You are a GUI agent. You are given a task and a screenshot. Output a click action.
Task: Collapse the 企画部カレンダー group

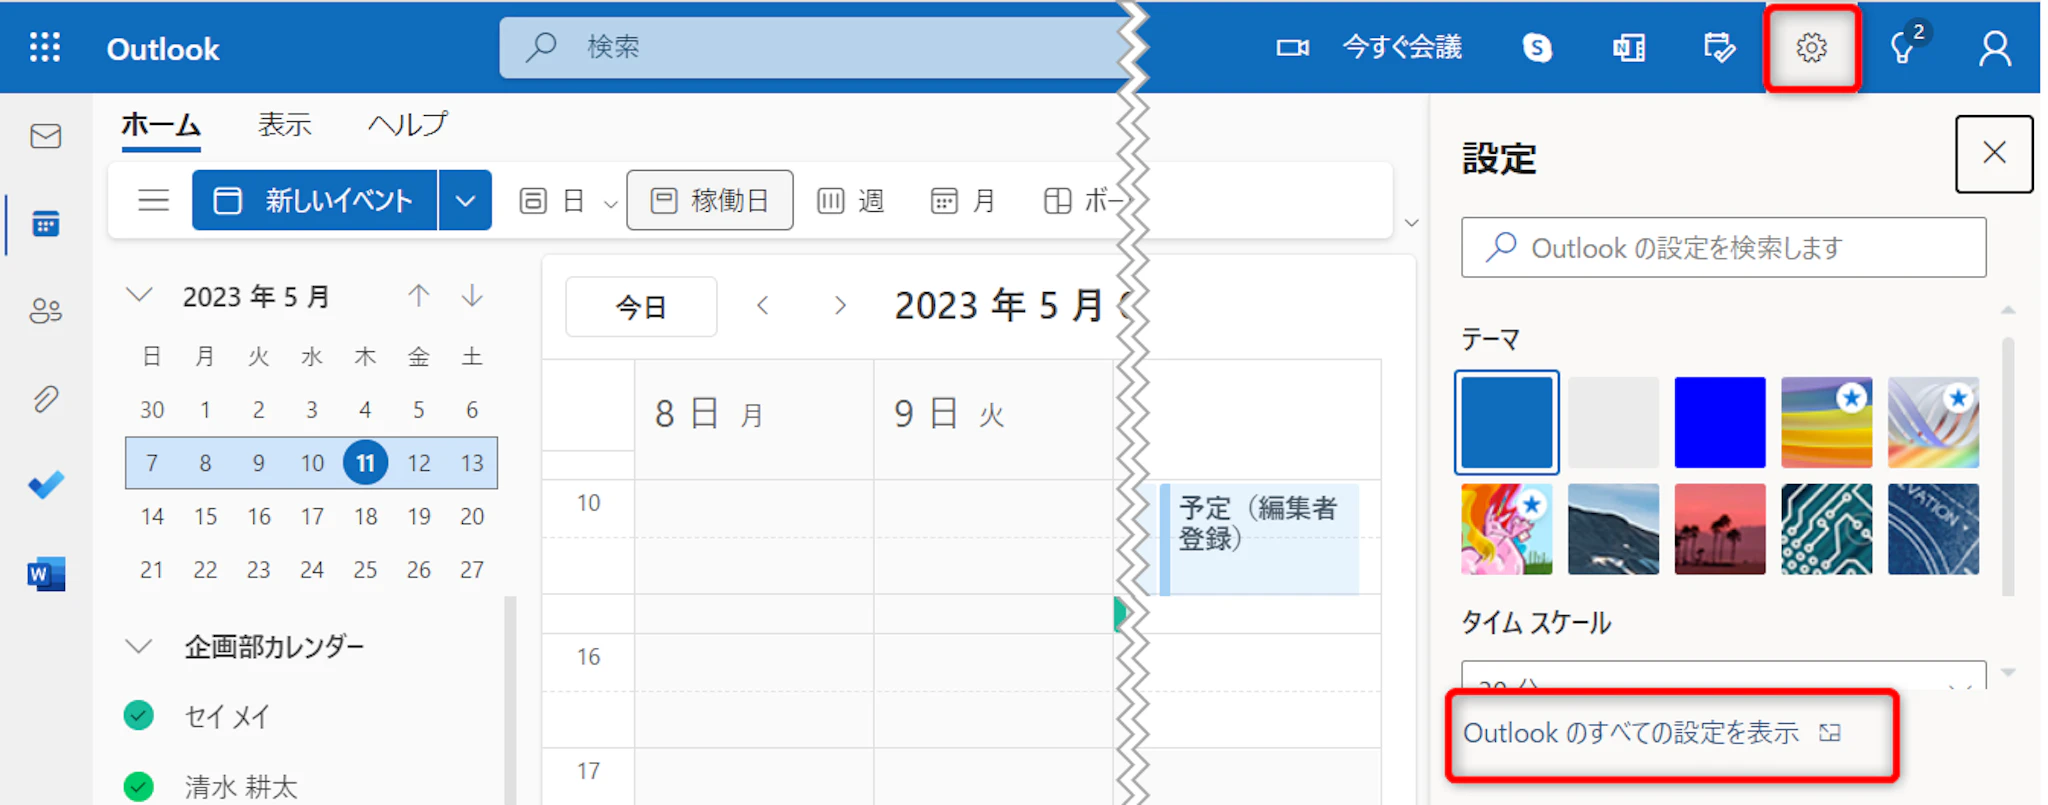(139, 647)
